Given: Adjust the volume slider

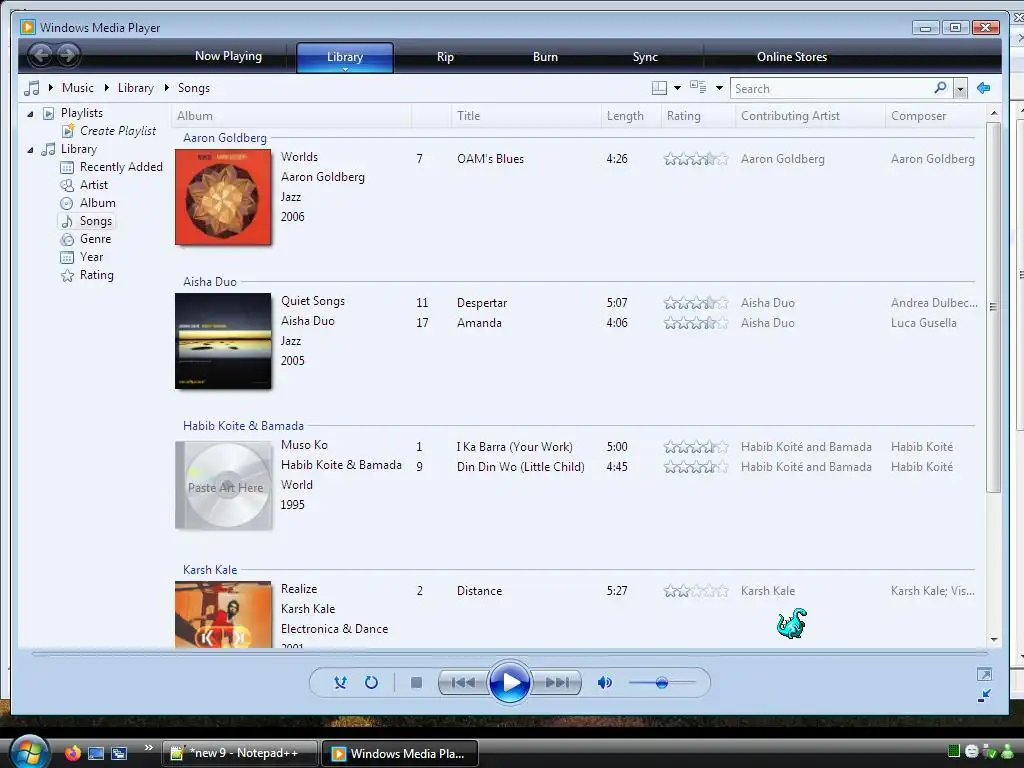Looking at the screenshot, I should (662, 683).
